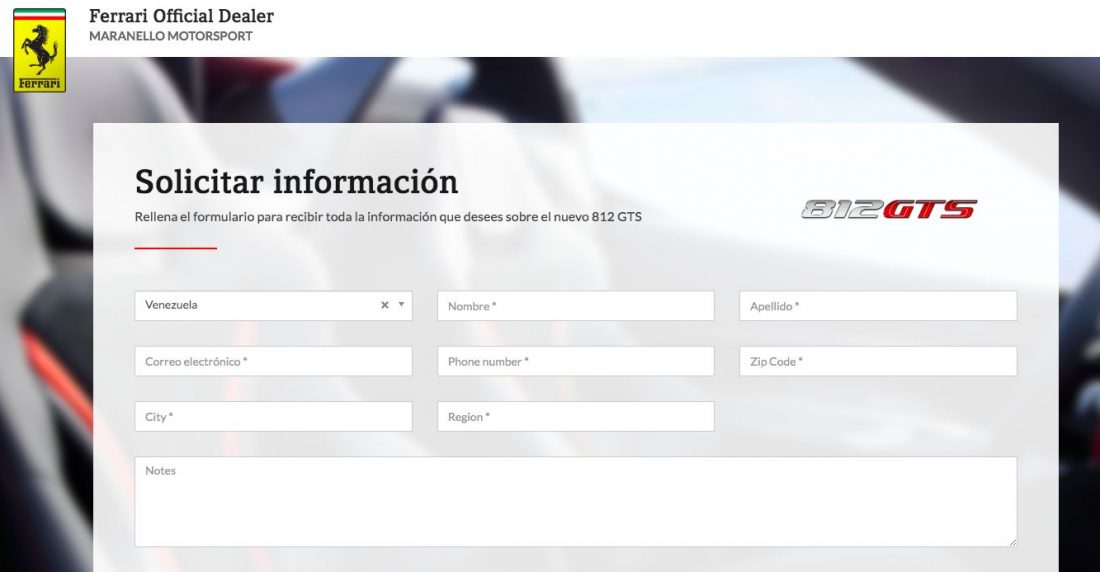Focus the Apellido input field

coord(878,306)
